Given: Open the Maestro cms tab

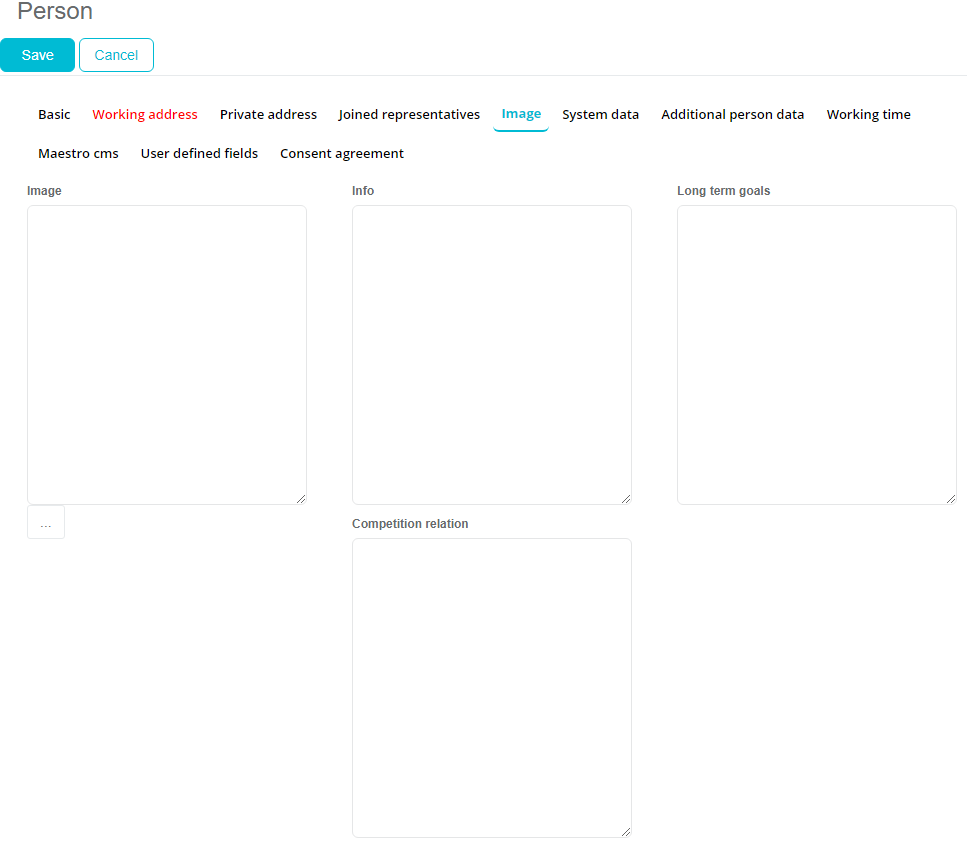Looking at the screenshot, I should pyautogui.click(x=78, y=154).
